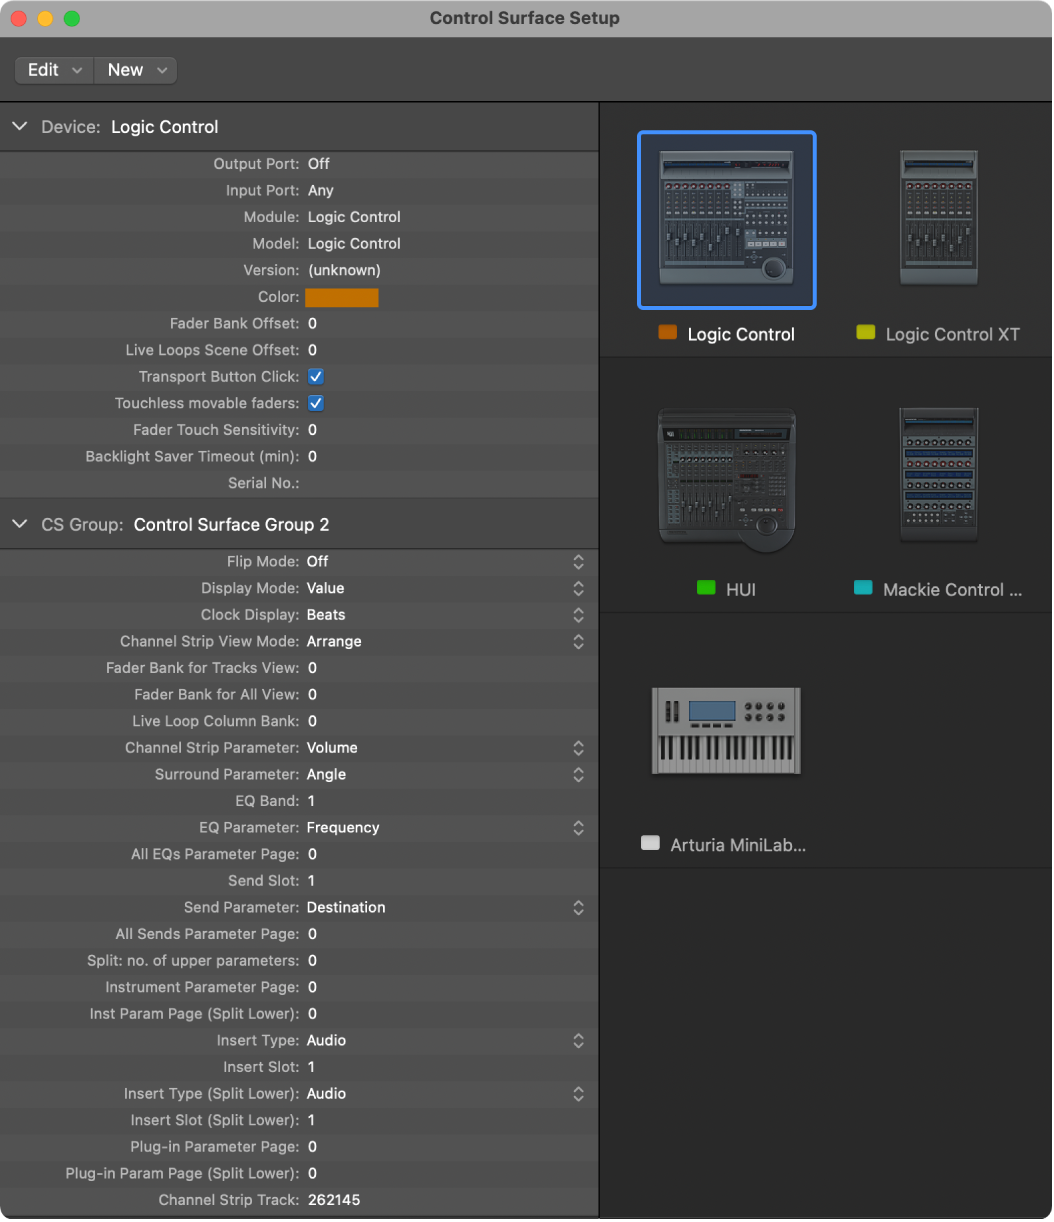Click the Output Port value Off
The image size is (1054, 1222).
(x=319, y=164)
